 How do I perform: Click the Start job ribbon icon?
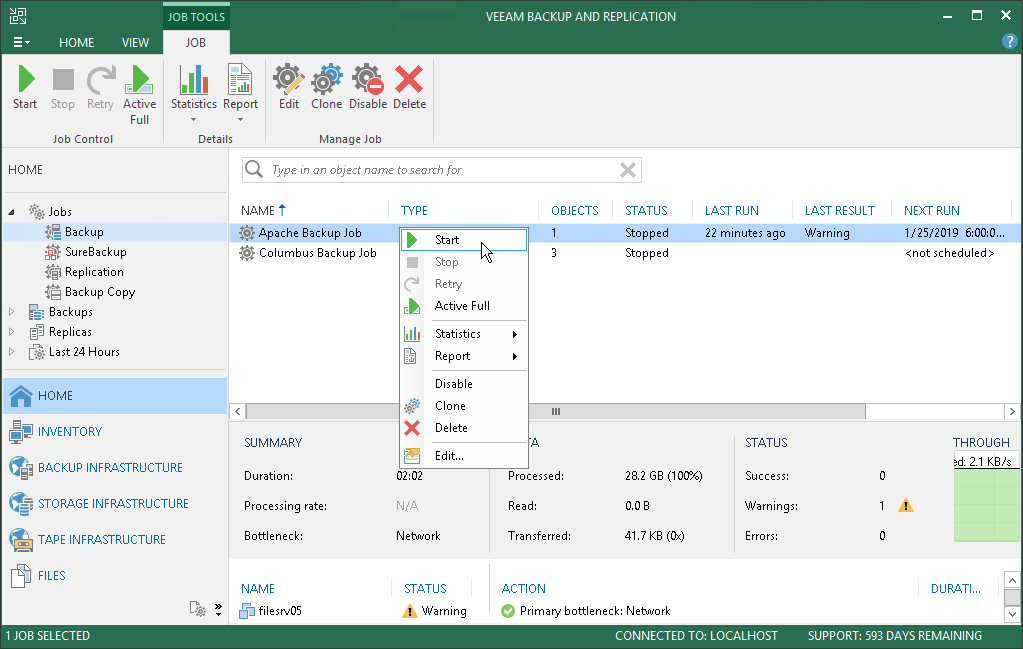25,87
